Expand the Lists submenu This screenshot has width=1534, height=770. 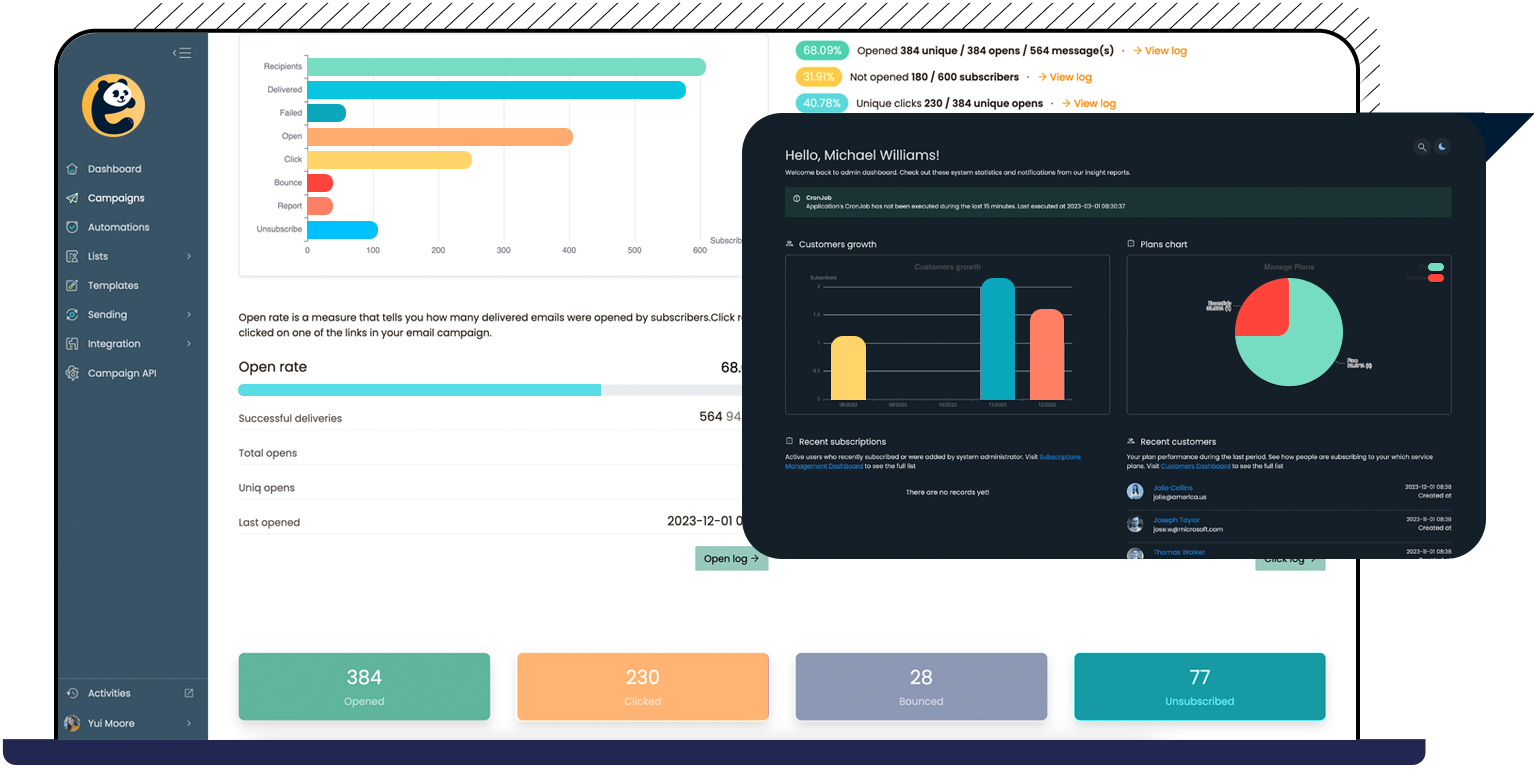189,256
